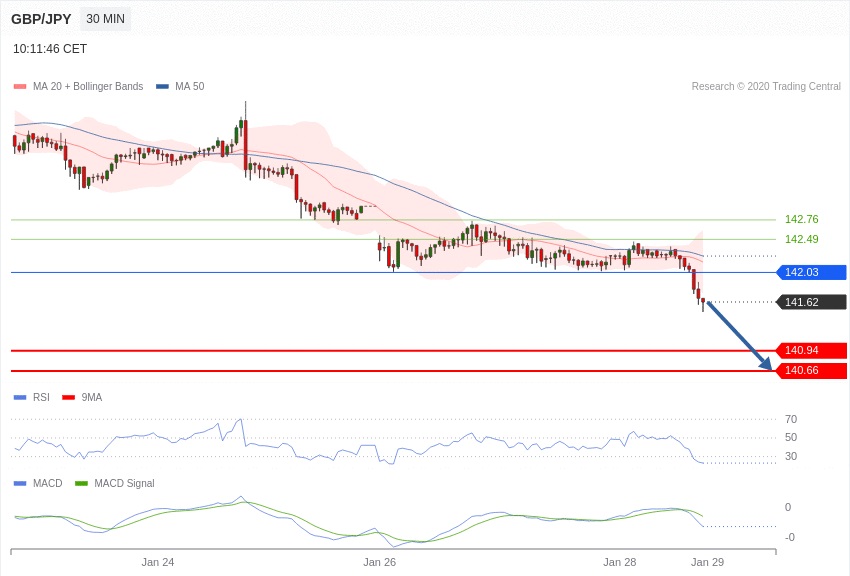Click the Jan 26 date on time axis
The height and width of the screenshot is (576, 850).
click(379, 562)
